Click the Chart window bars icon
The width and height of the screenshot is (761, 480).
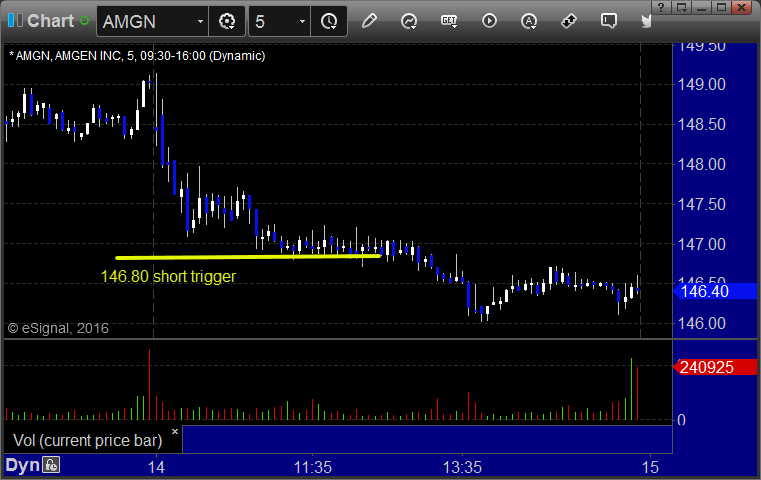click(x=15, y=21)
